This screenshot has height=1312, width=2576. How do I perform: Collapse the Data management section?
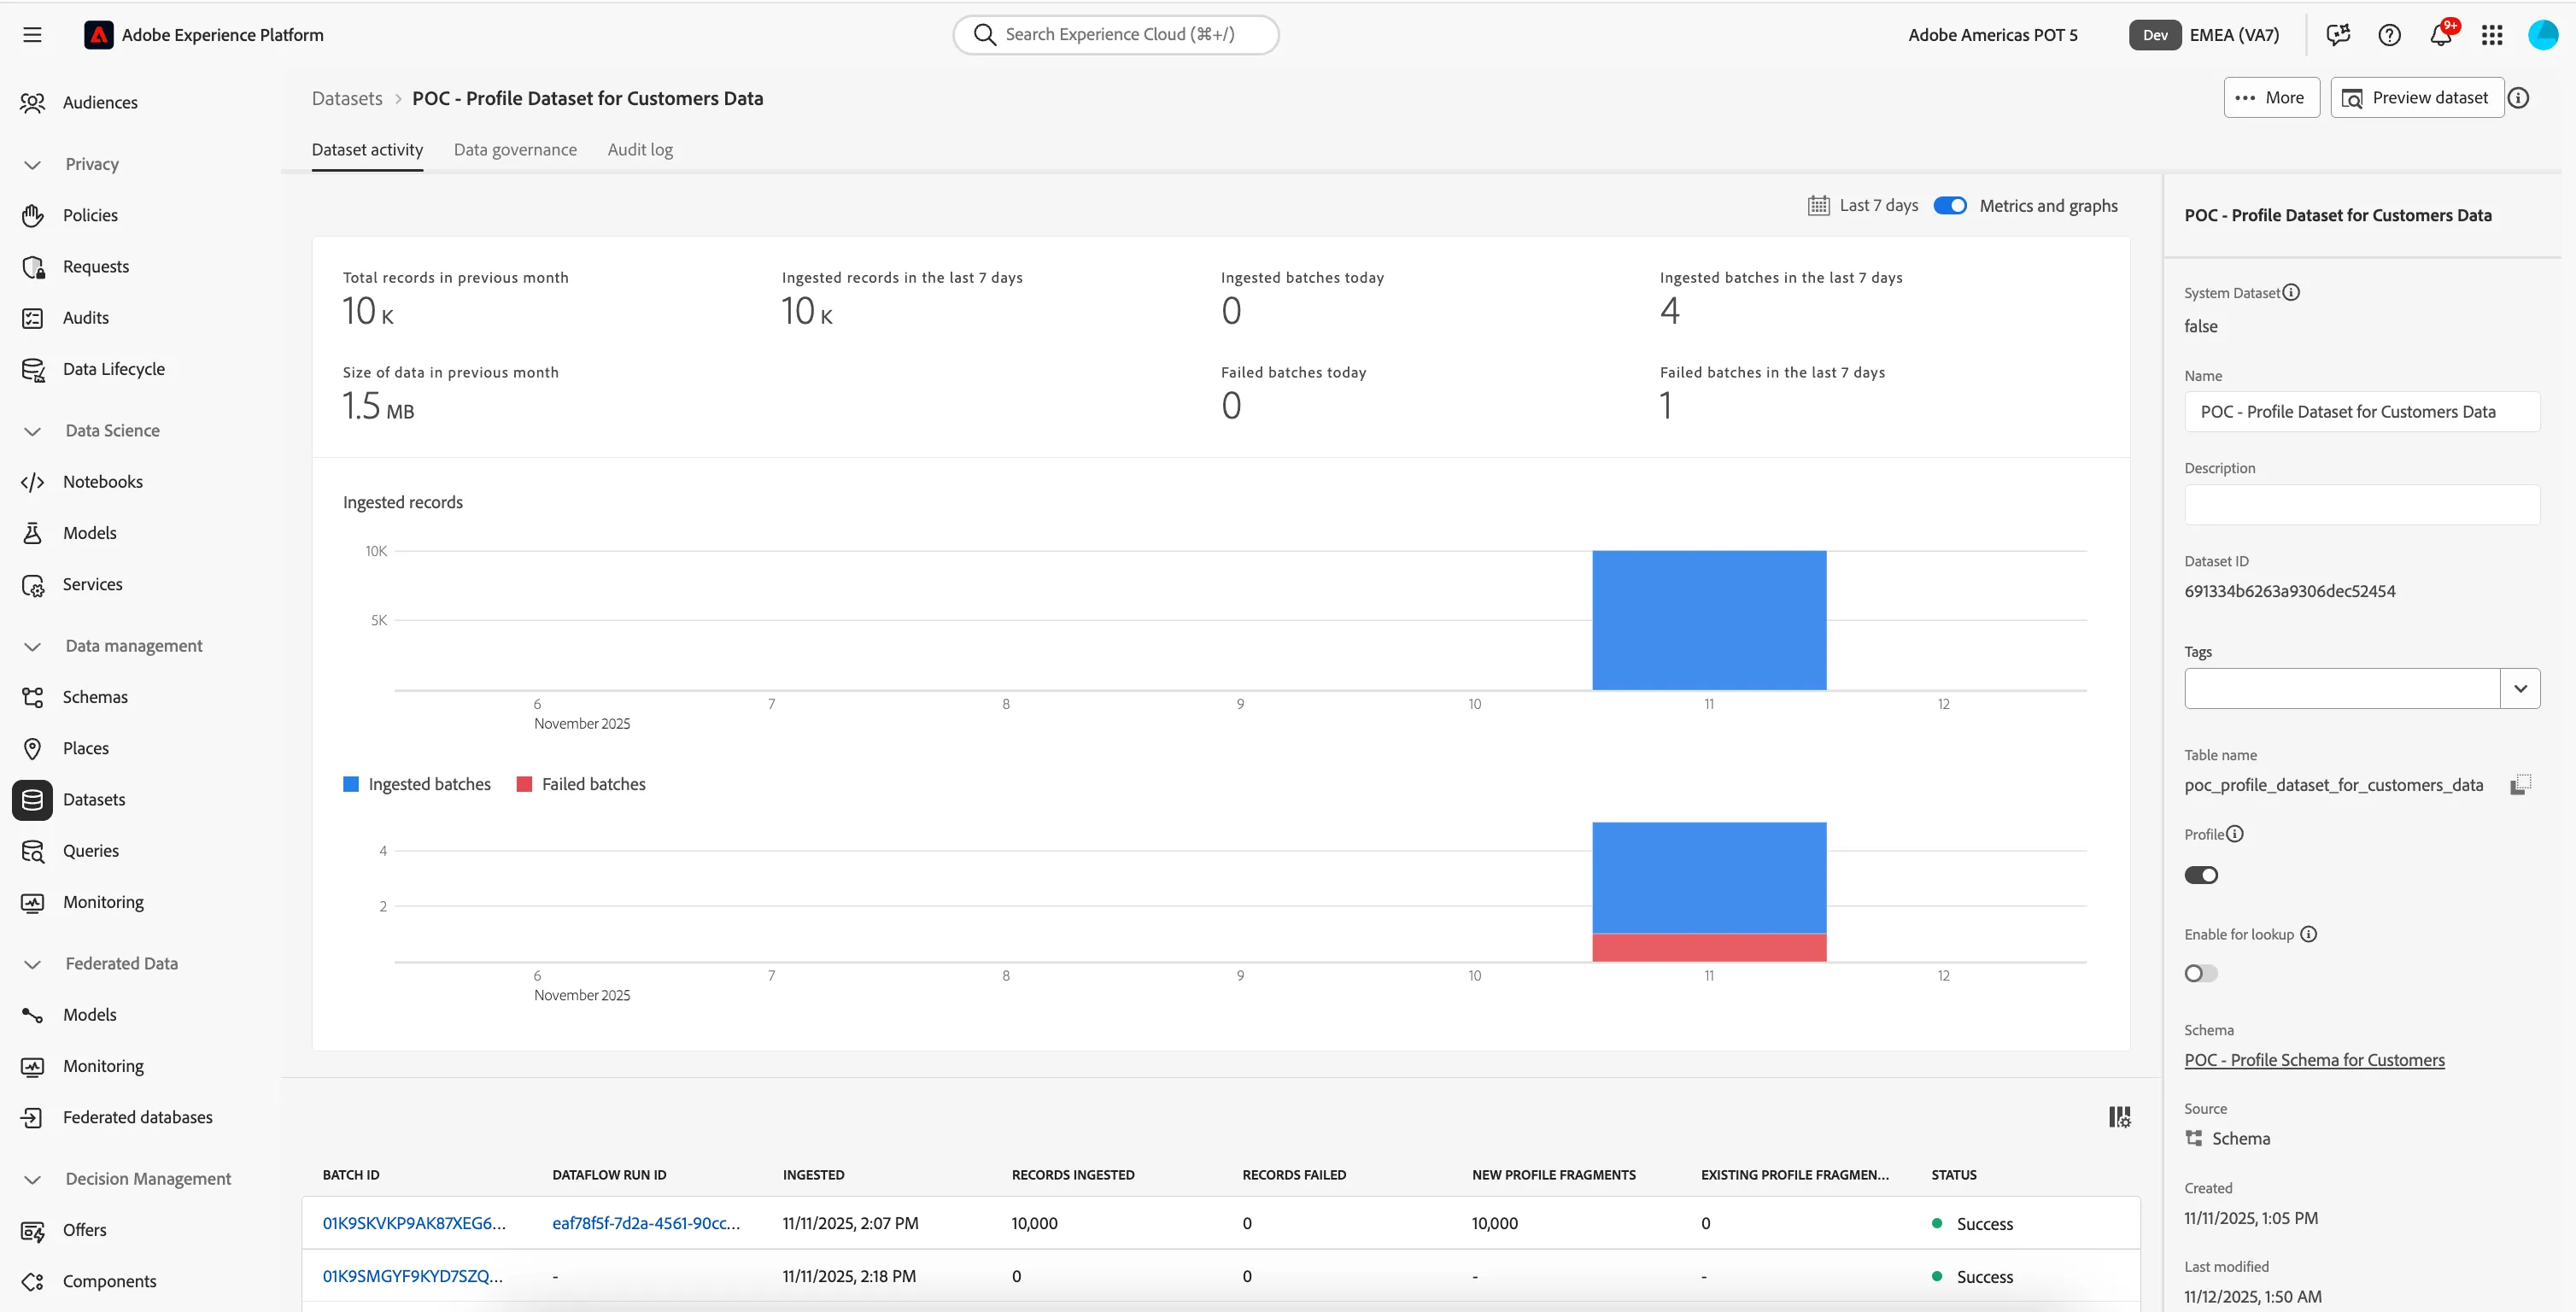pos(32,646)
